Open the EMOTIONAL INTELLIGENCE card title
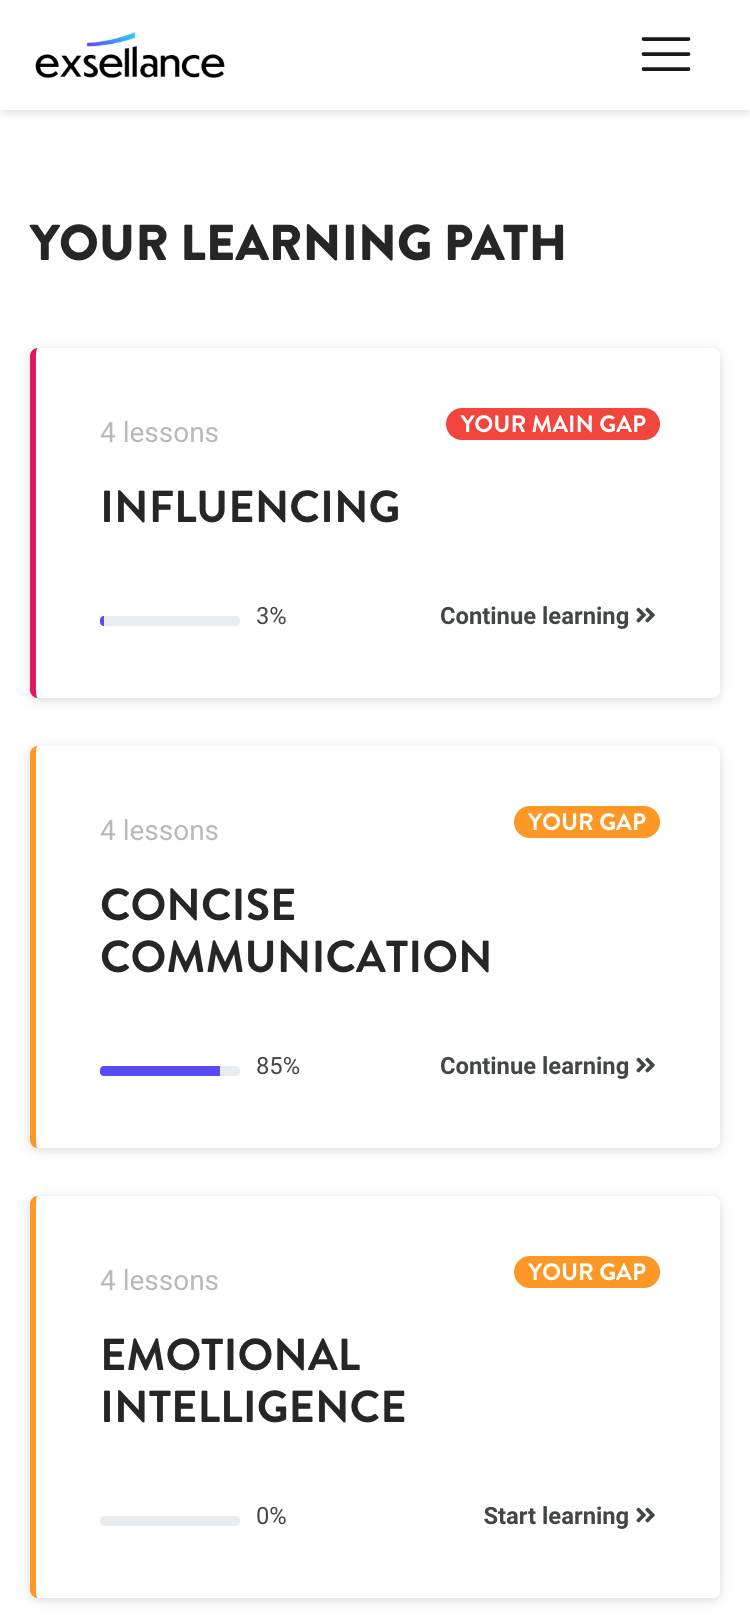The width and height of the screenshot is (750, 1622). tap(253, 1381)
